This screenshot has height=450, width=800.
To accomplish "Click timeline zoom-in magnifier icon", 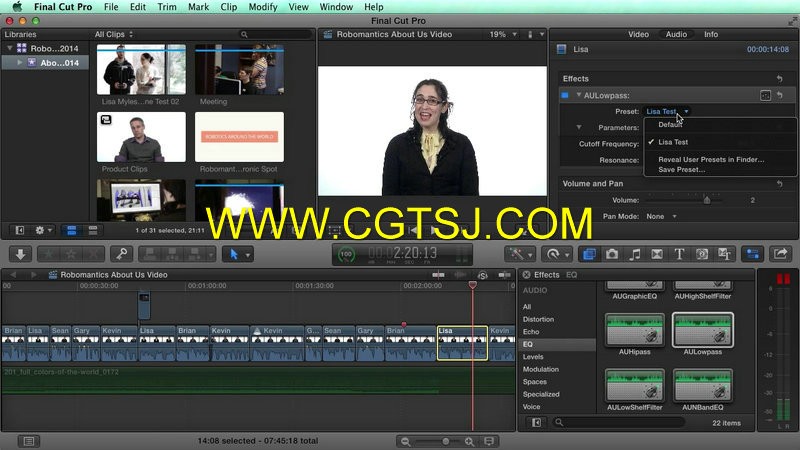I will pyautogui.click(x=469, y=441).
